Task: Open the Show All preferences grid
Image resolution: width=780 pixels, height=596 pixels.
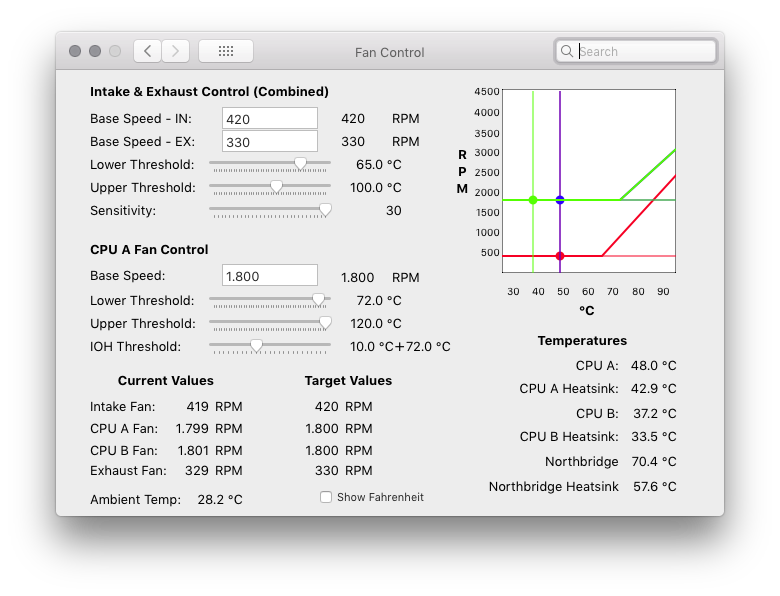Action: click(226, 51)
